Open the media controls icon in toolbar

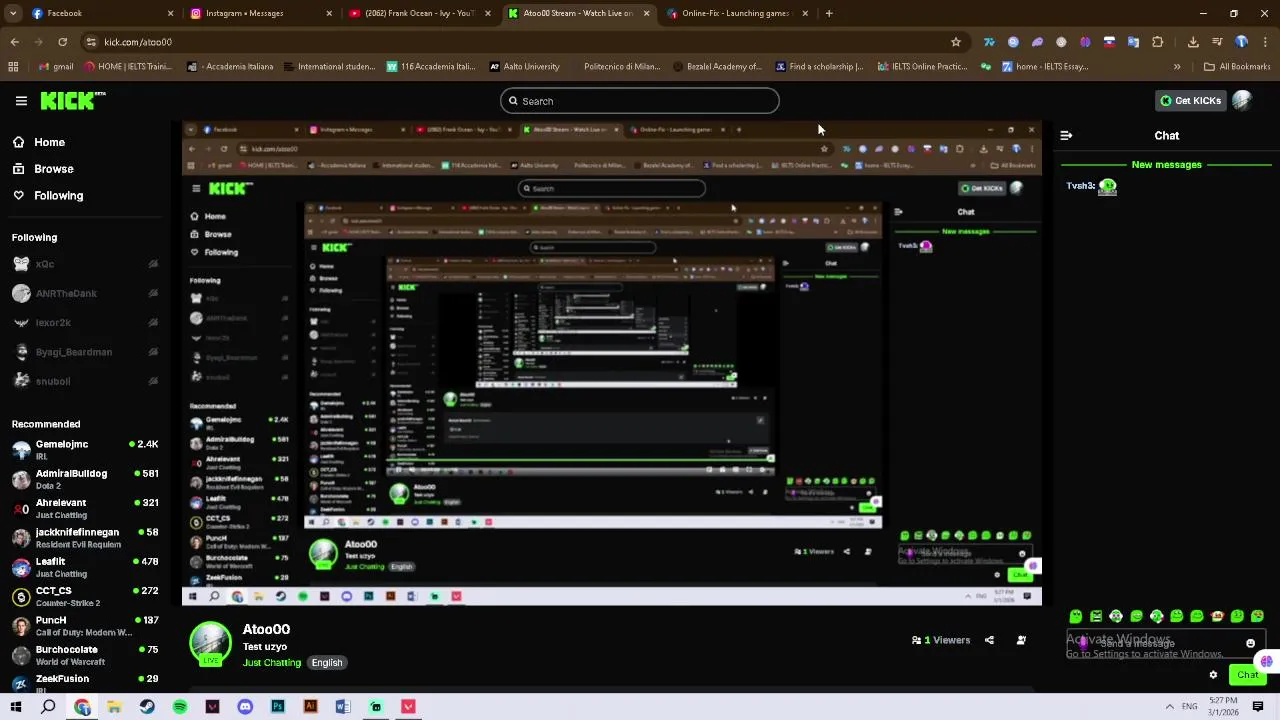pos(1217,42)
